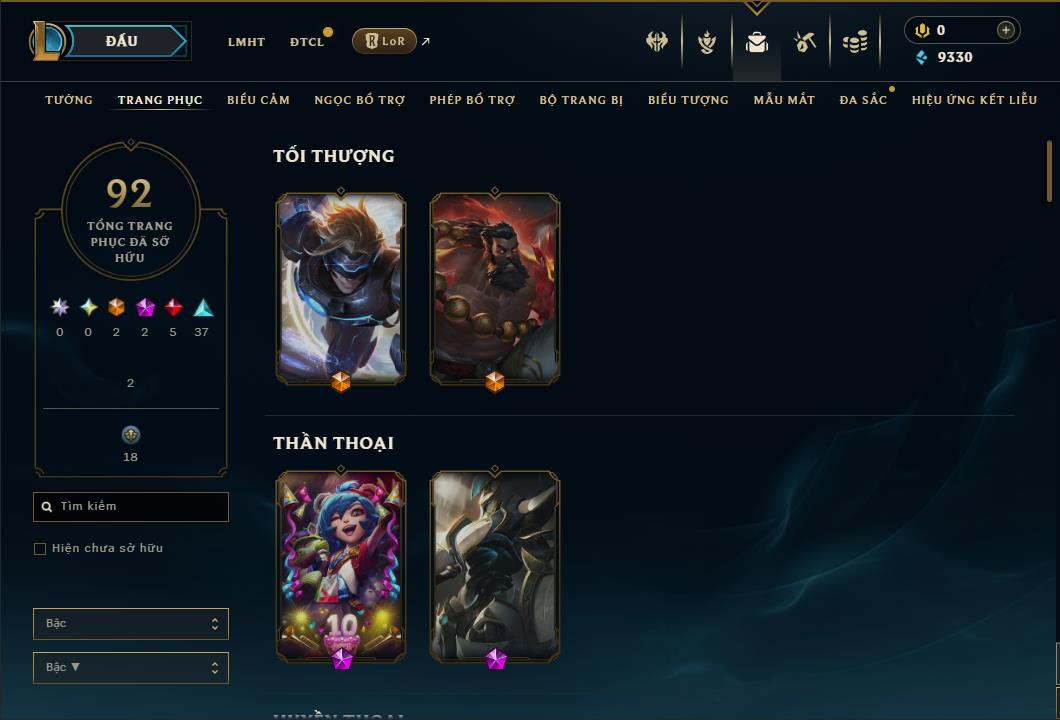1060x720 pixels.
Task: Switch to the BIỂU CẢM tab
Action: pos(258,100)
